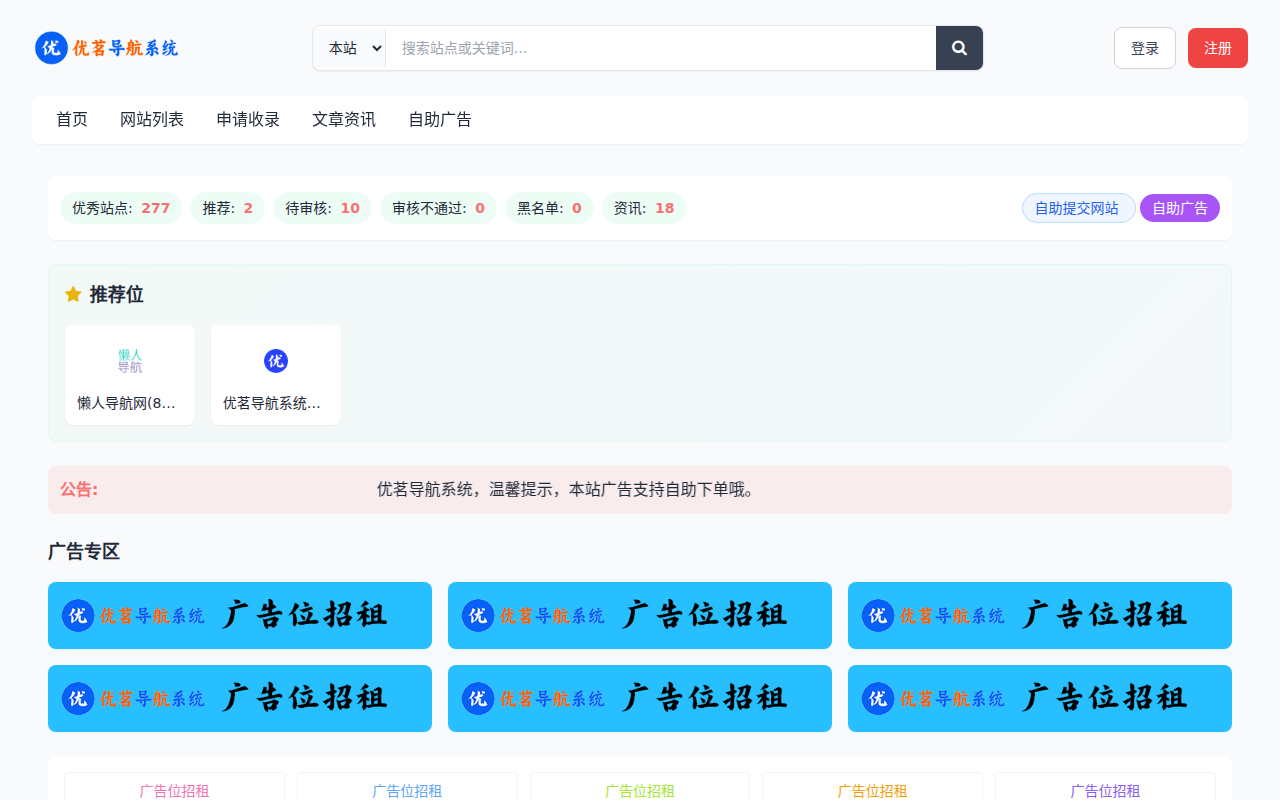
Task: Click the red 注册 button
Action: 1217,47
